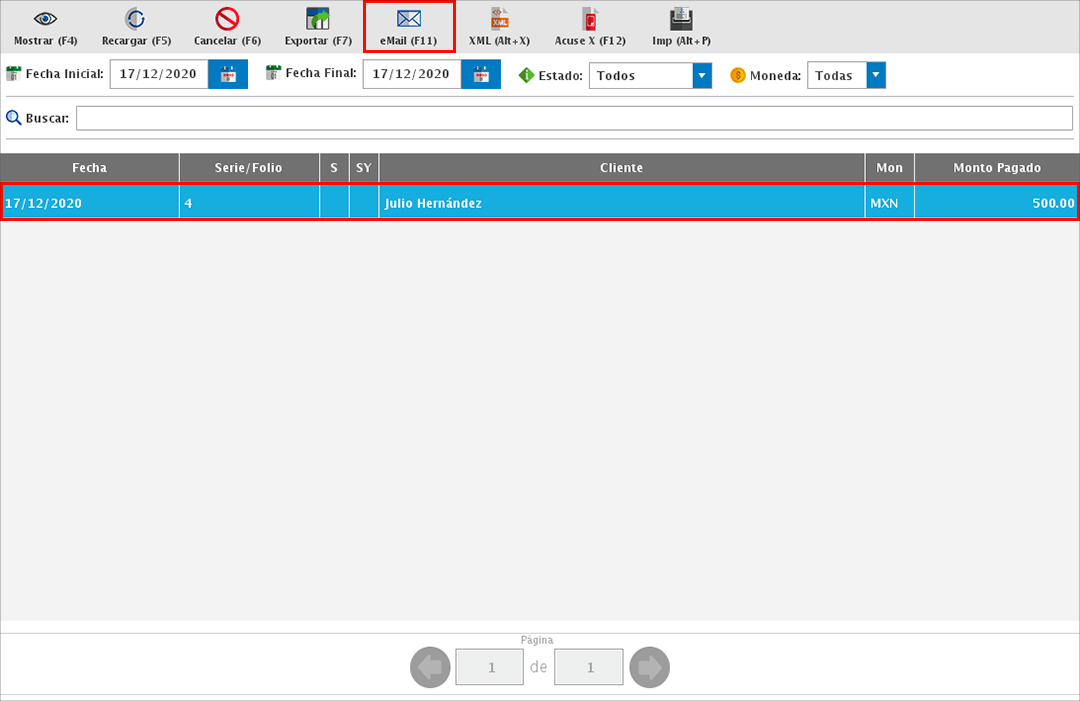The image size is (1080, 701).
Task: Print using the Imp (Alt+P) icon
Action: click(681, 20)
